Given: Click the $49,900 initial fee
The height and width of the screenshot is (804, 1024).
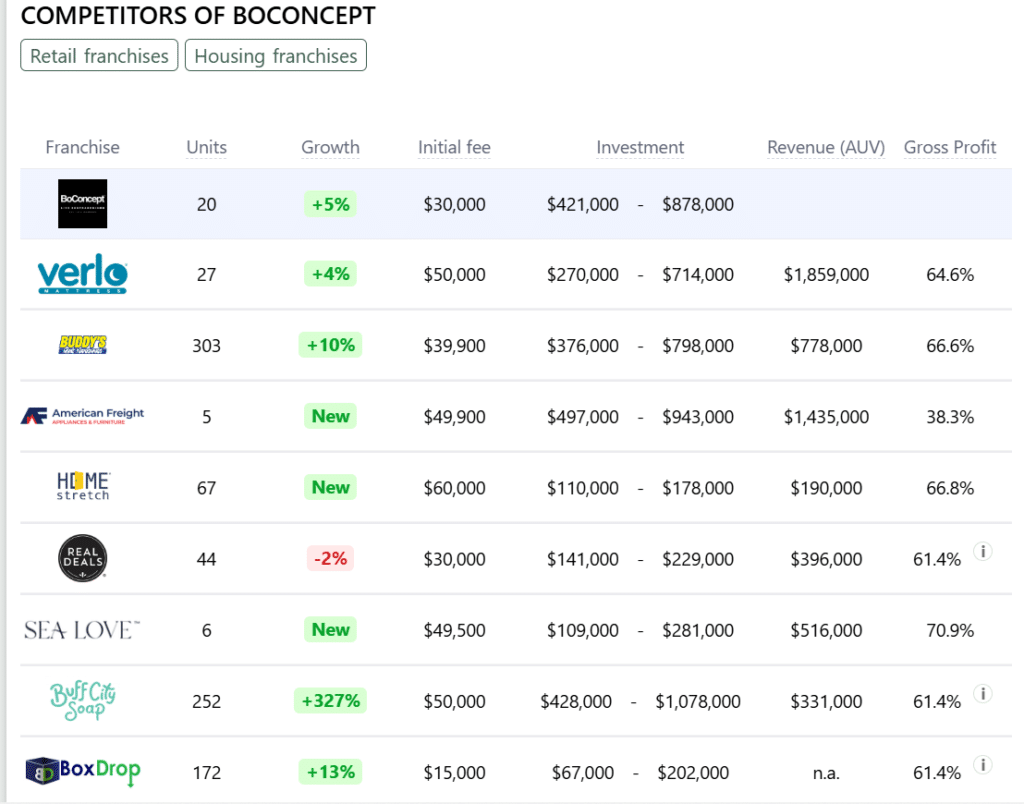Looking at the screenshot, I should pos(455,417).
